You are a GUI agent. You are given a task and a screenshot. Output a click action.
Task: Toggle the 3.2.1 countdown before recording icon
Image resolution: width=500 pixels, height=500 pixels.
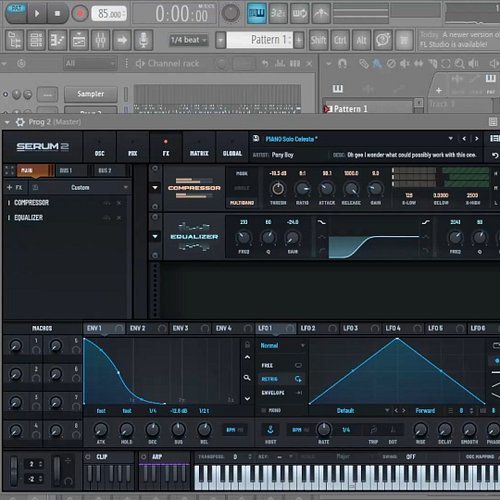278,14
